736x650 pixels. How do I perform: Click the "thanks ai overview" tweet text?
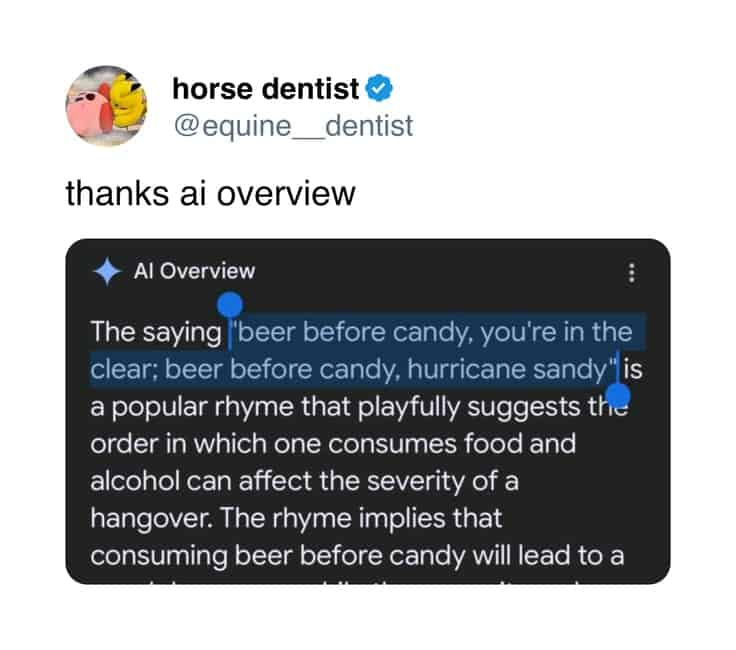[x=210, y=192]
